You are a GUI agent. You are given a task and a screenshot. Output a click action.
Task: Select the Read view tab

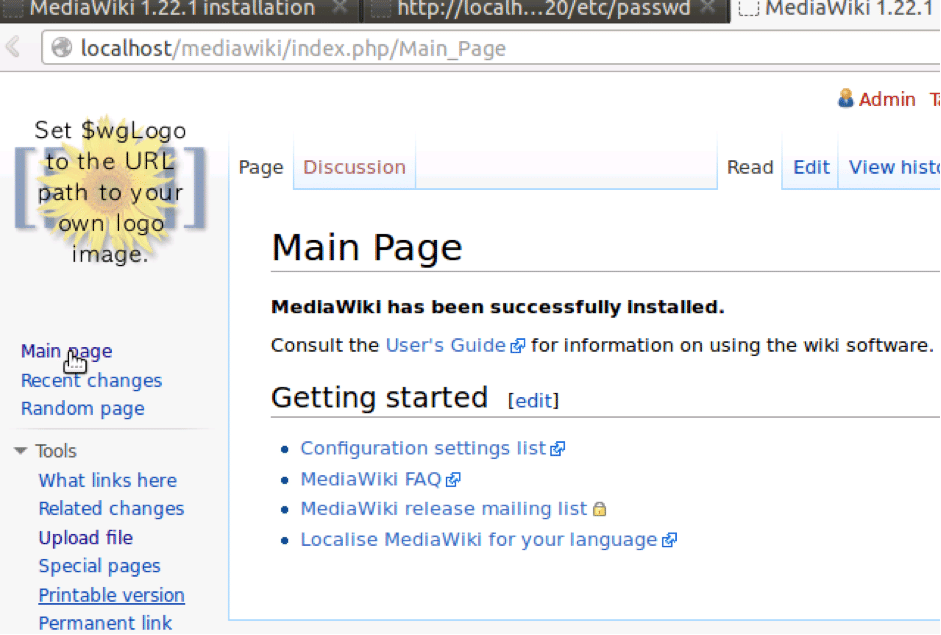(x=750, y=167)
